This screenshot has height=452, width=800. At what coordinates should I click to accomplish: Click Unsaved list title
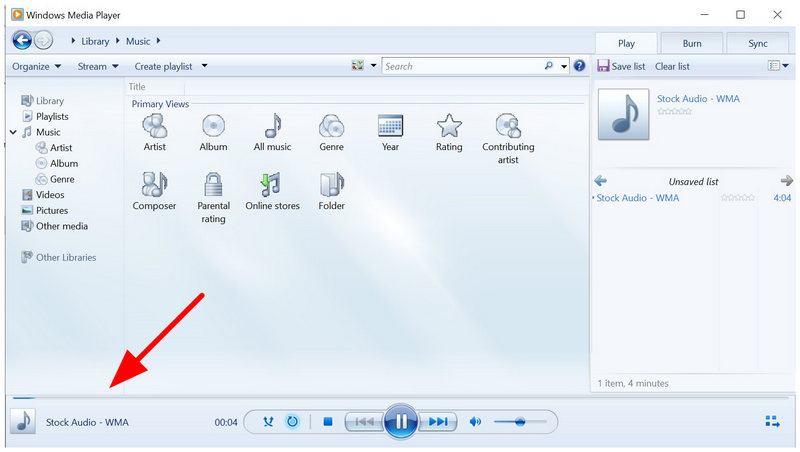point(693,182)
